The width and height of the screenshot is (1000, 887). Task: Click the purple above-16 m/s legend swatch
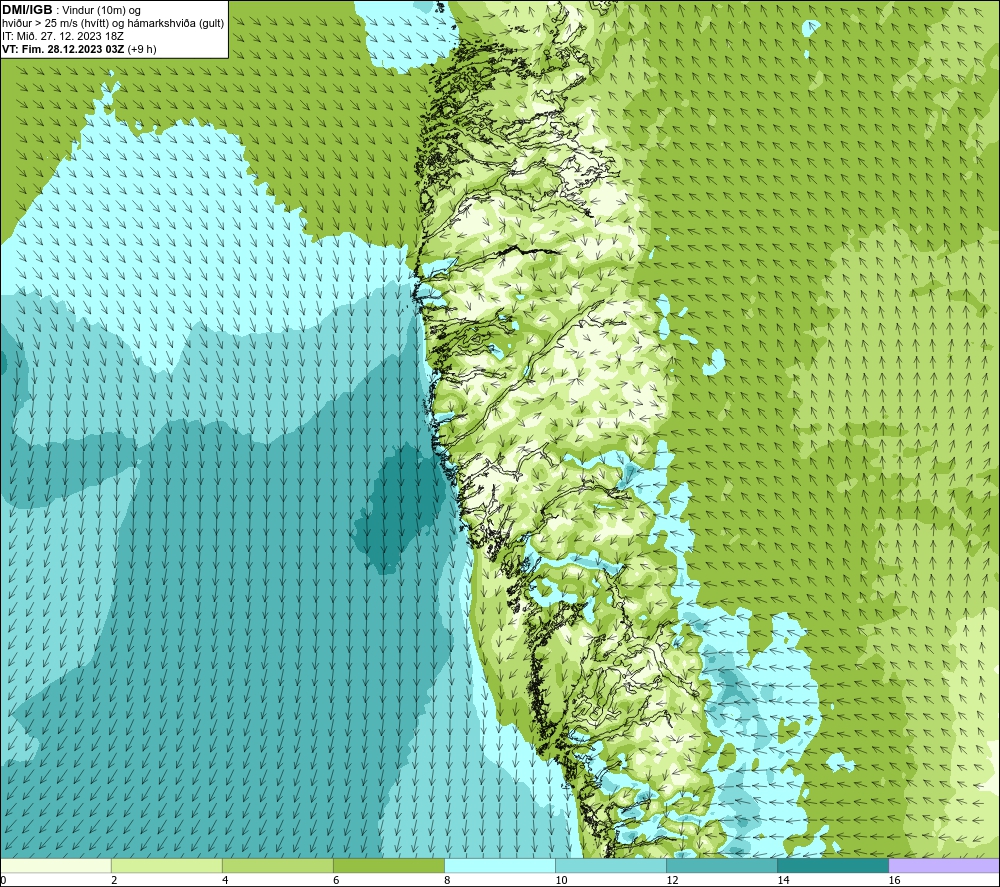coord(944,865)
